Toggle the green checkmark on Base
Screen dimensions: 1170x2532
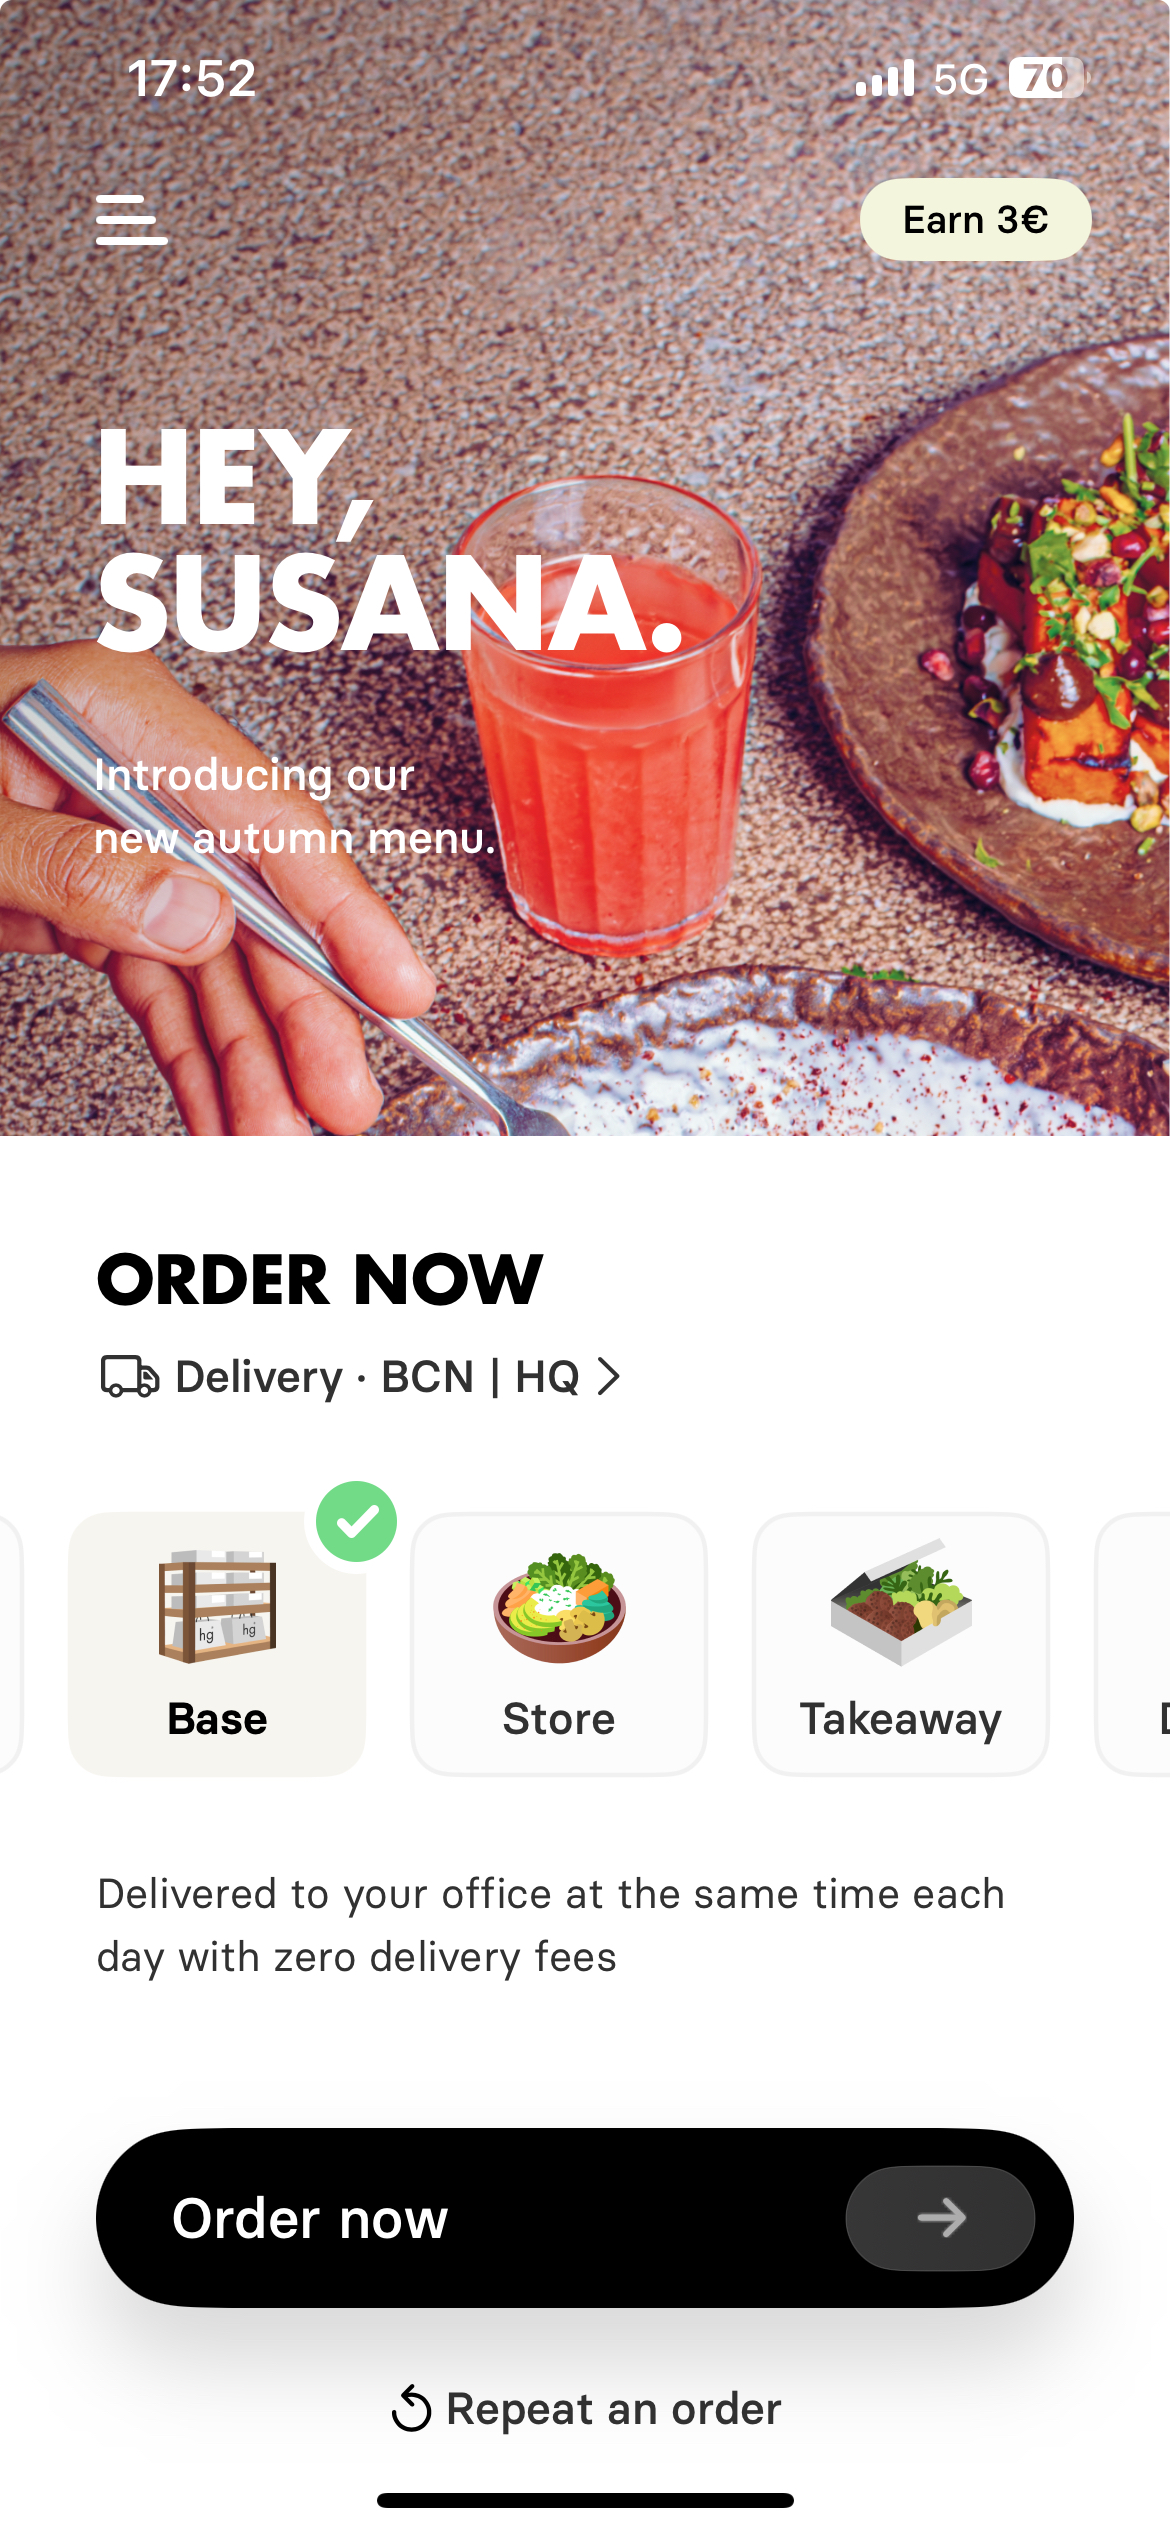357,1521
